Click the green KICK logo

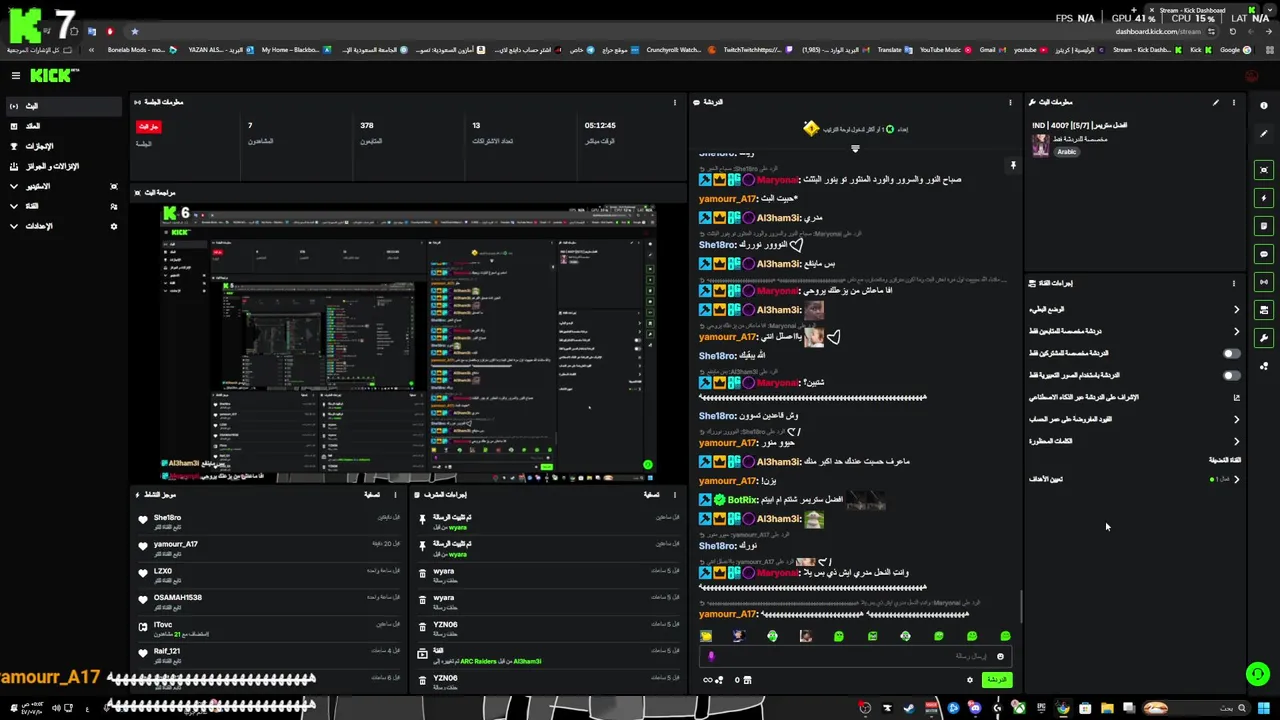tap(53, 76)
